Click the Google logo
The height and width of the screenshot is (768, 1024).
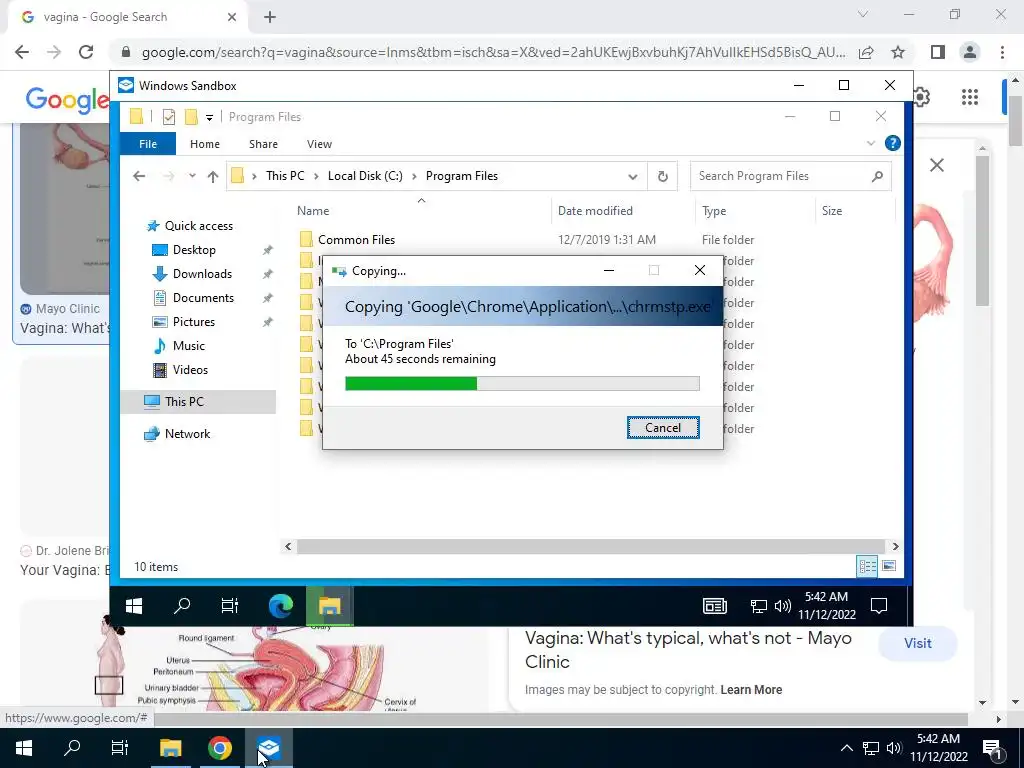click(x=67, y=99)
